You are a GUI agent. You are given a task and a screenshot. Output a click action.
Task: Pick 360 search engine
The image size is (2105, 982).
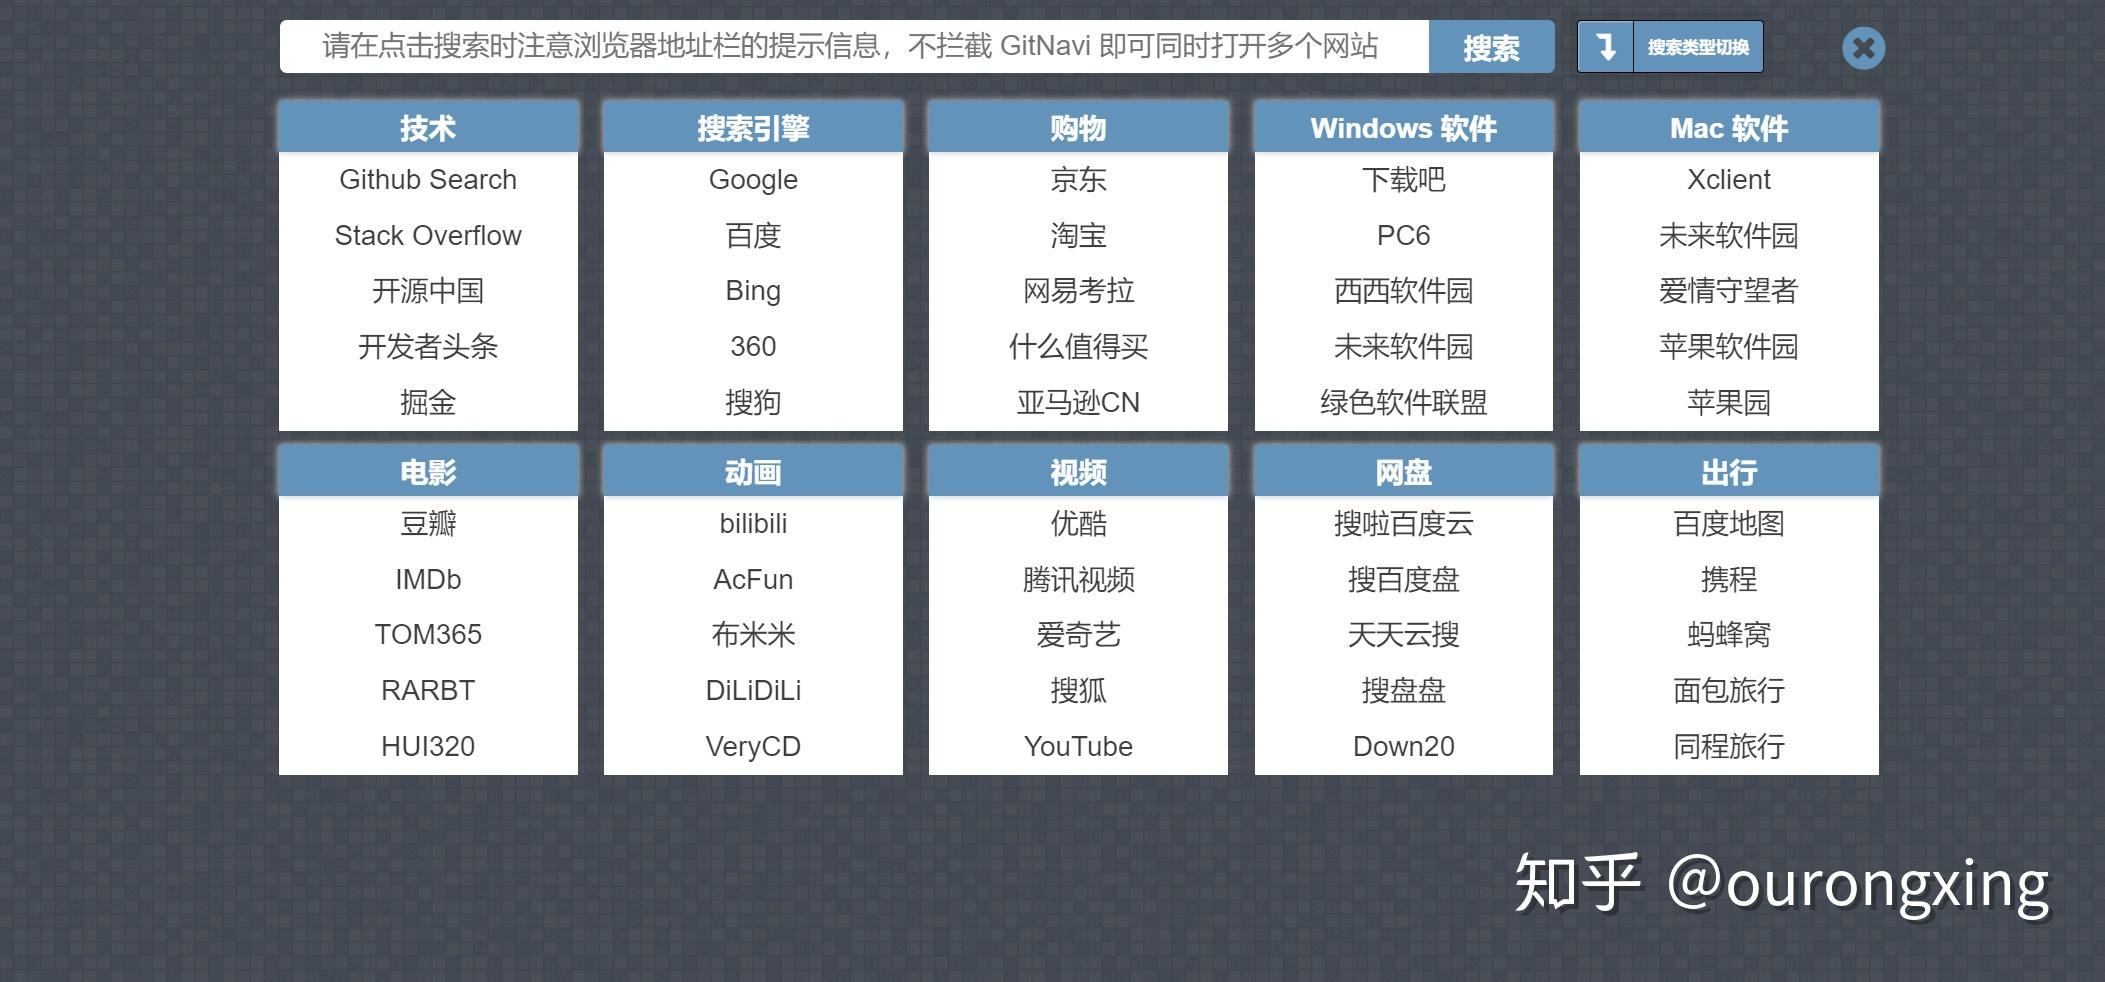[753, 347]
